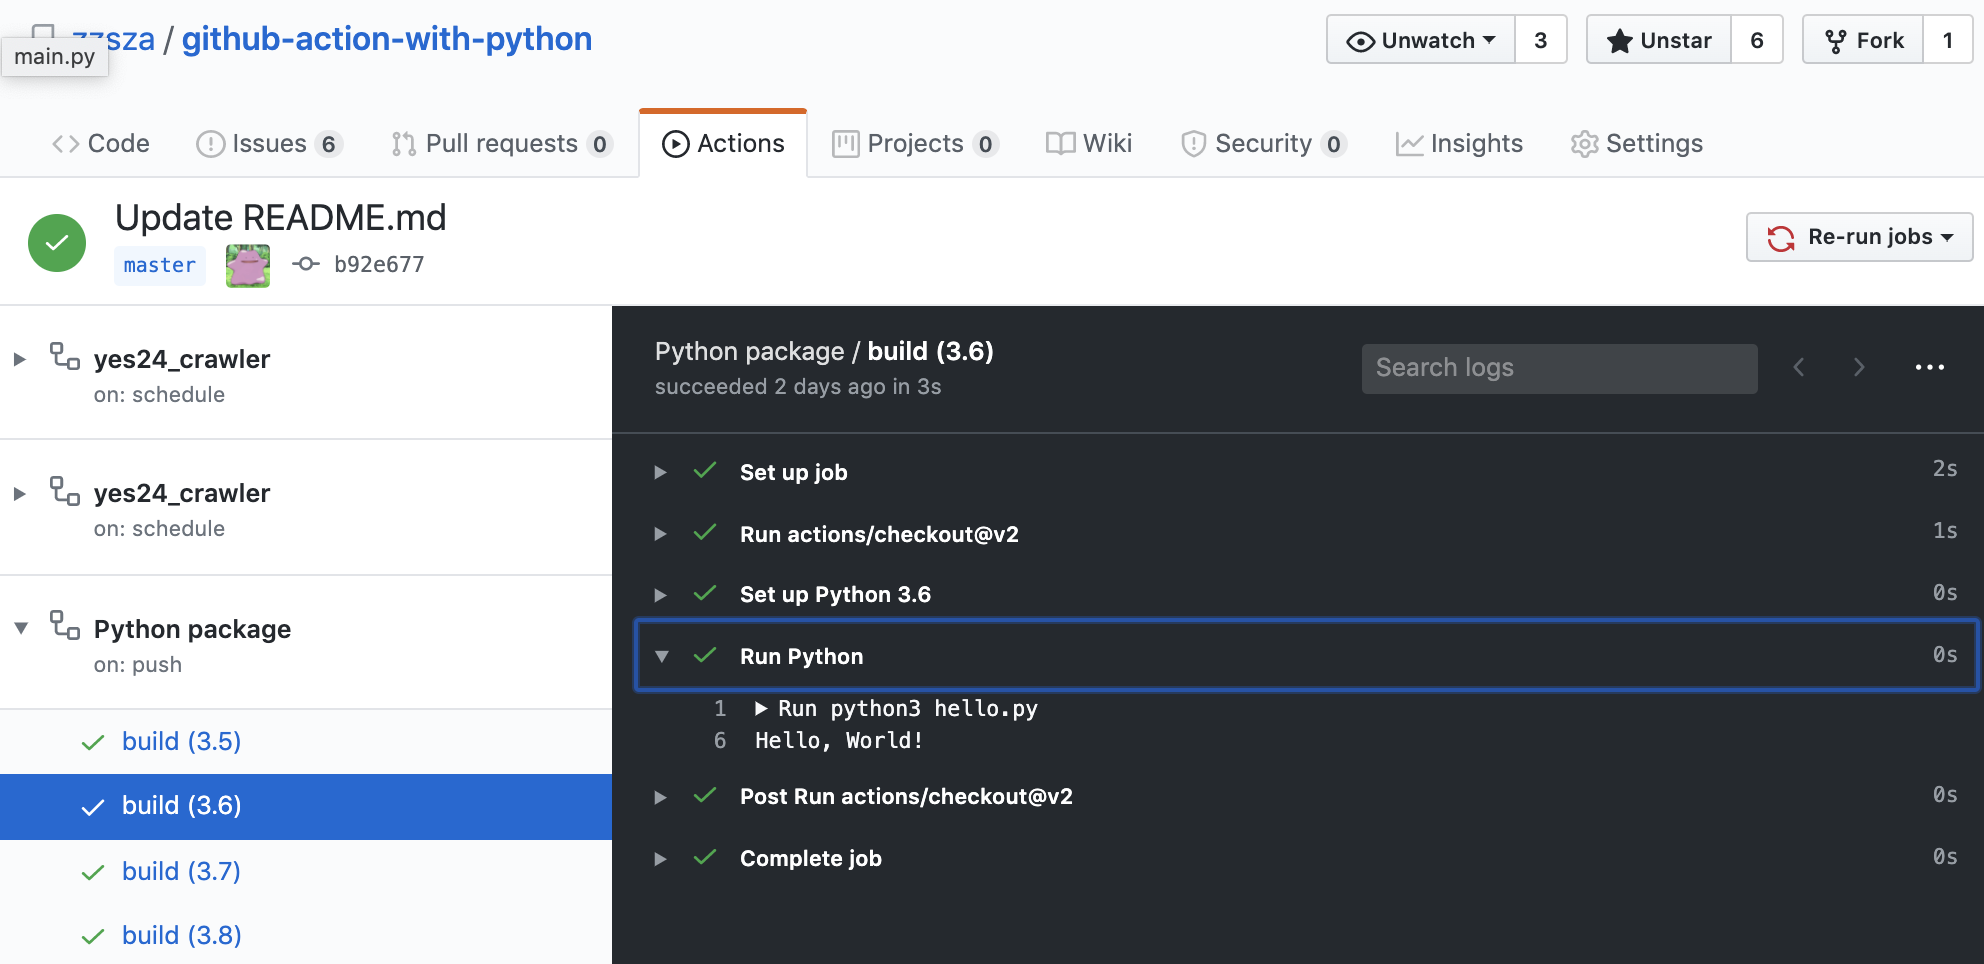Expand the Run python3 hello.py log line
Viewport: 1984px width, 964px height.
click(x=762, y=709)
